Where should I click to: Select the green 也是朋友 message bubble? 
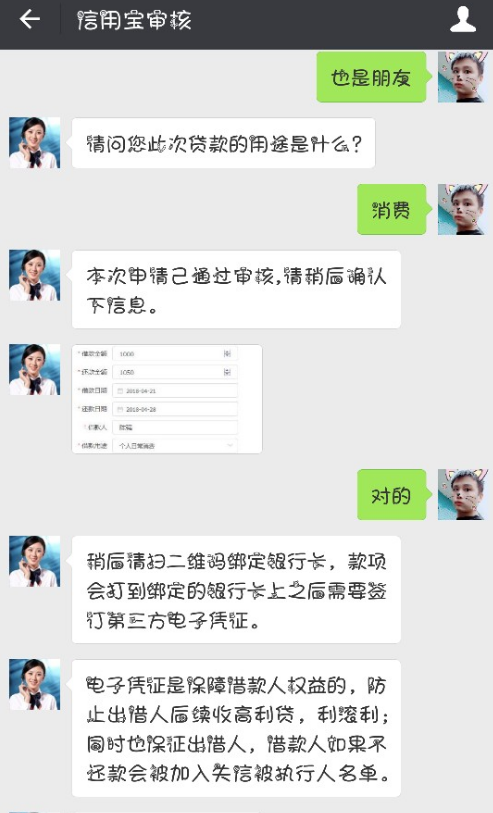tap(372, 77)
